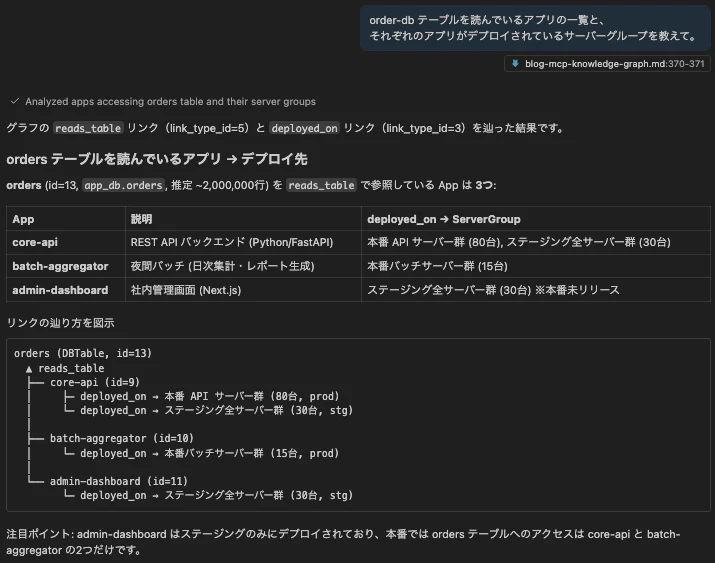Click the checkmark icon beside the Analyzed apps step
The image size is (715, 563).
pyautogui.click(x=15, y=101)
